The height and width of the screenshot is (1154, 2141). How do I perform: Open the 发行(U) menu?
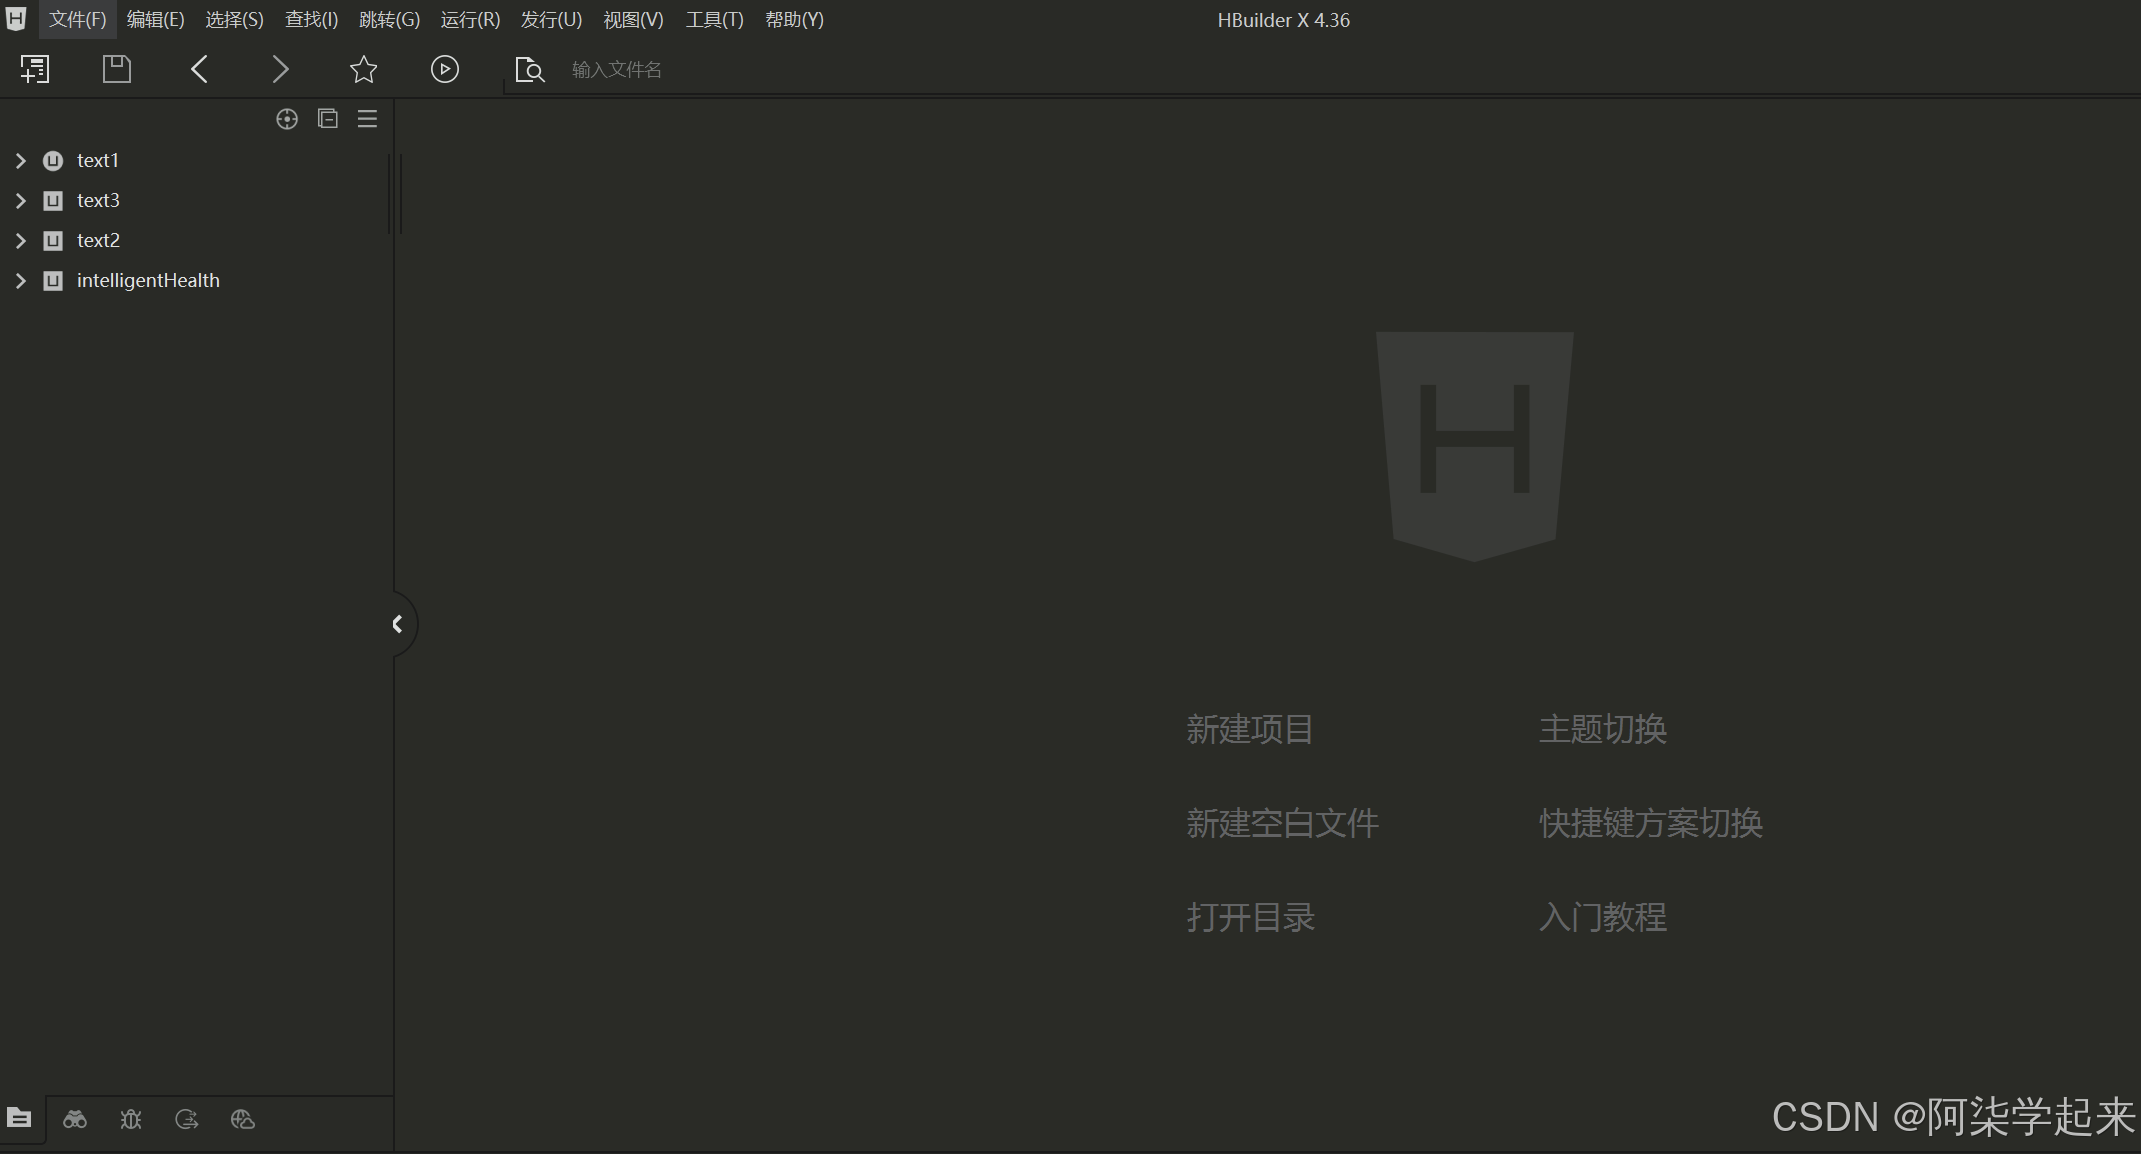(551, 20)
